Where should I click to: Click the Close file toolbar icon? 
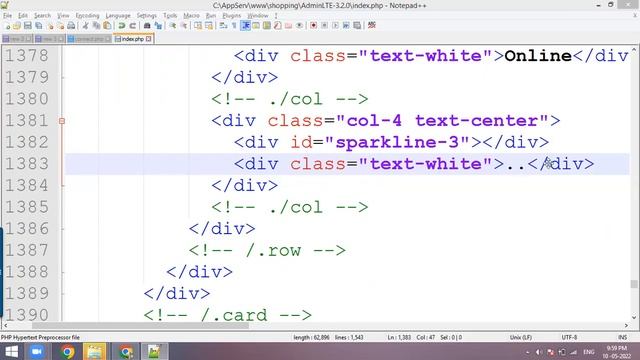coord(50,26)
